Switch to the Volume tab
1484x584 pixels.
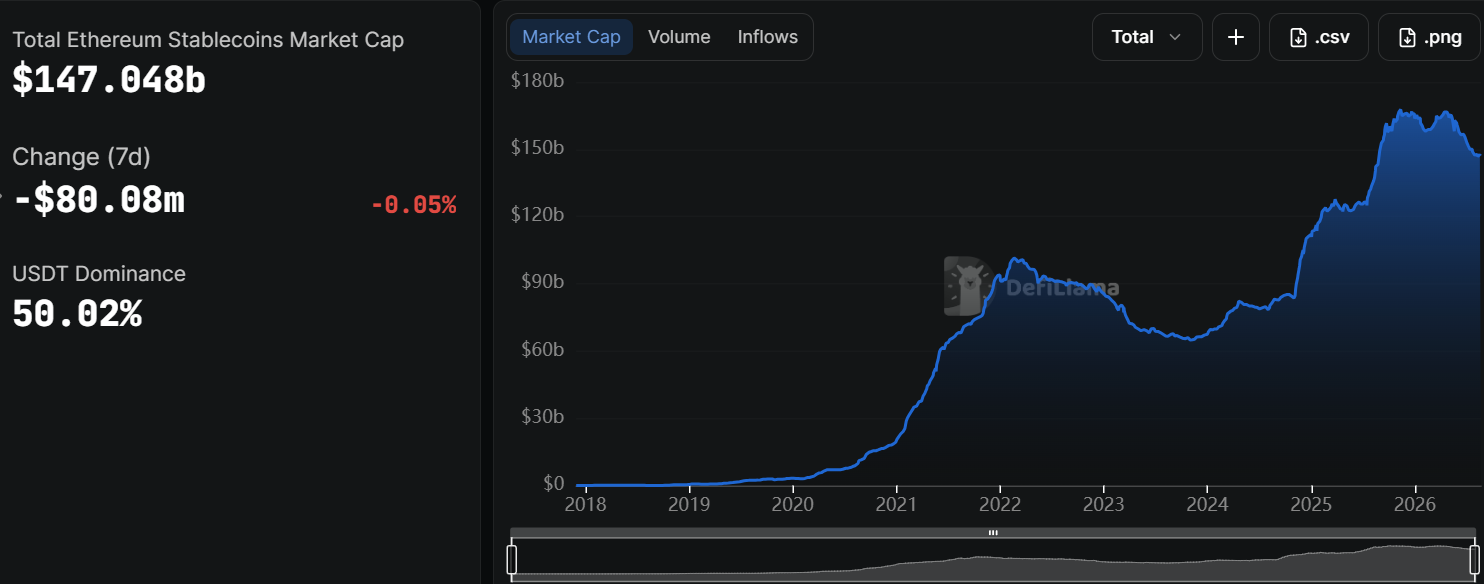pyautogui.click(x=679, y=37)
